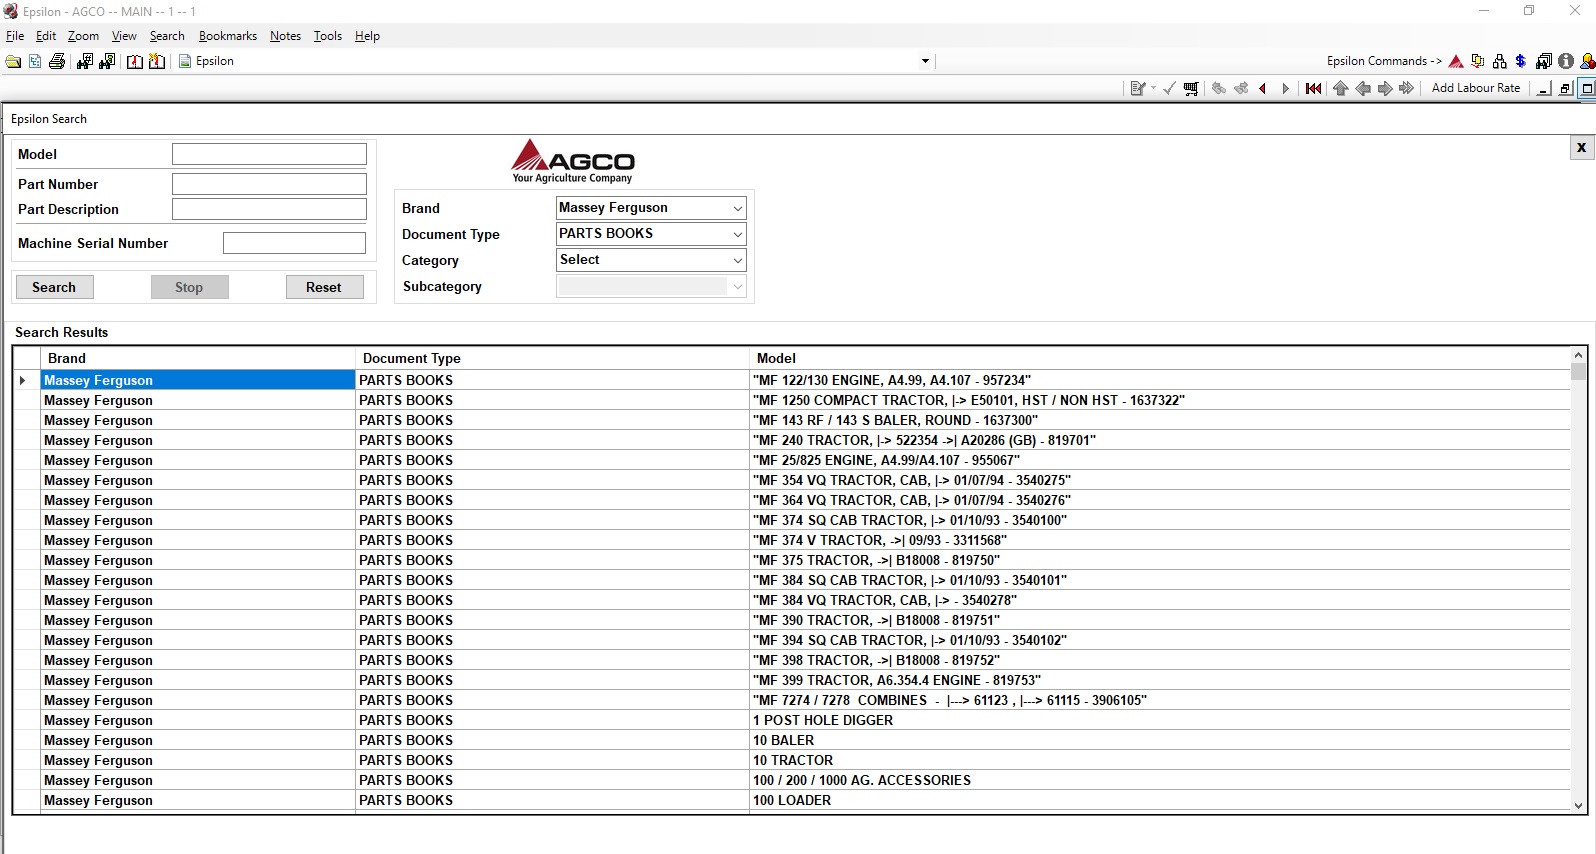
Task: Click the blue dollar sign icon
Action: click(1521, 61)
